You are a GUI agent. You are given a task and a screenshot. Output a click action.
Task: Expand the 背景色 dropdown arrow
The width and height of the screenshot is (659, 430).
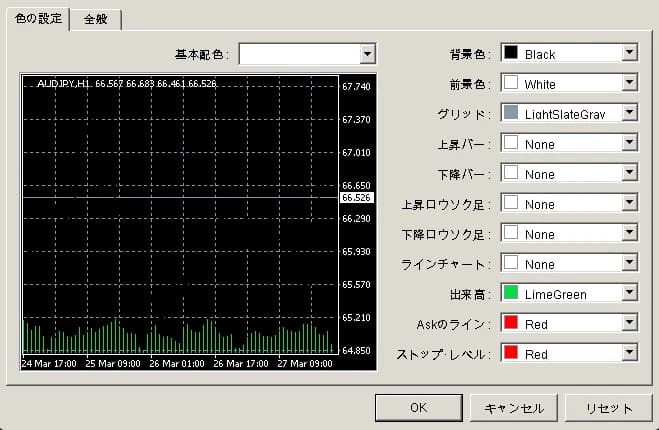[x=629, y=53]
